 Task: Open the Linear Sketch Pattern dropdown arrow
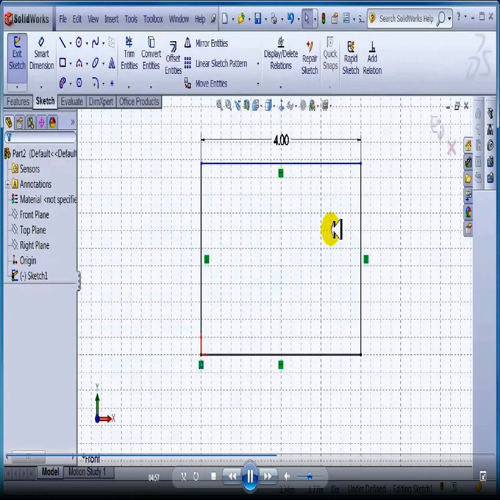pyautogui.click(x=258, y=64)
